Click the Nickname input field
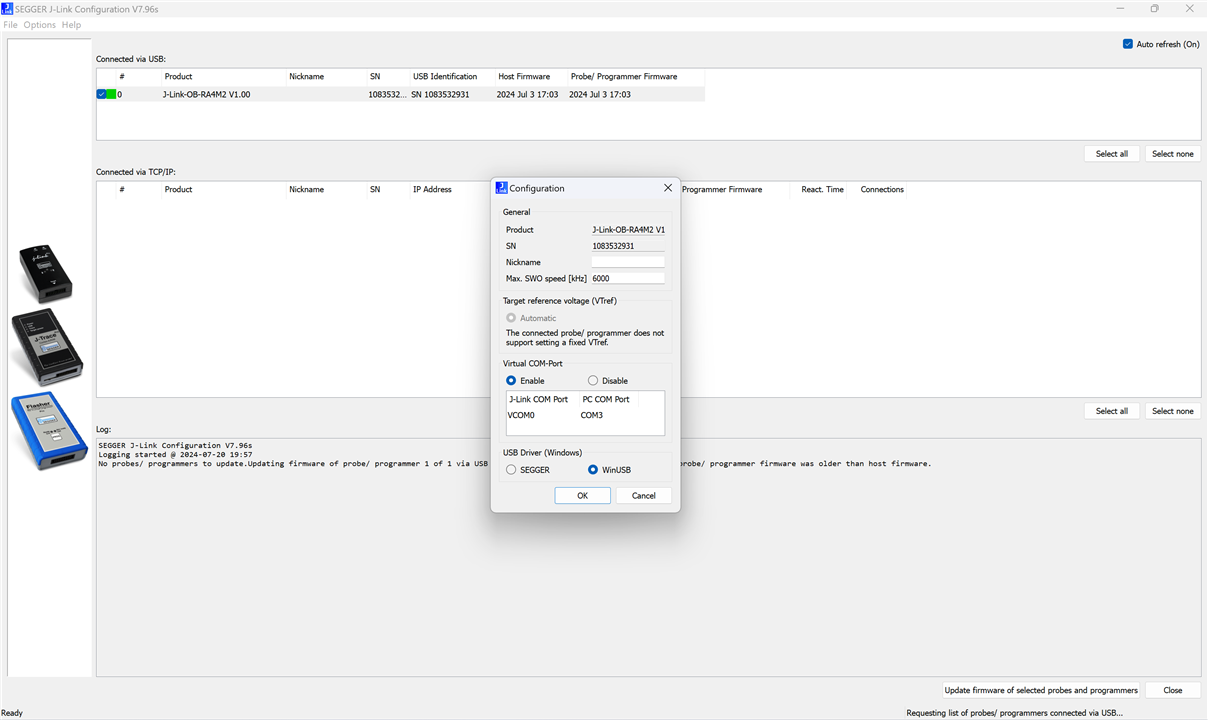 coord(627,262)
